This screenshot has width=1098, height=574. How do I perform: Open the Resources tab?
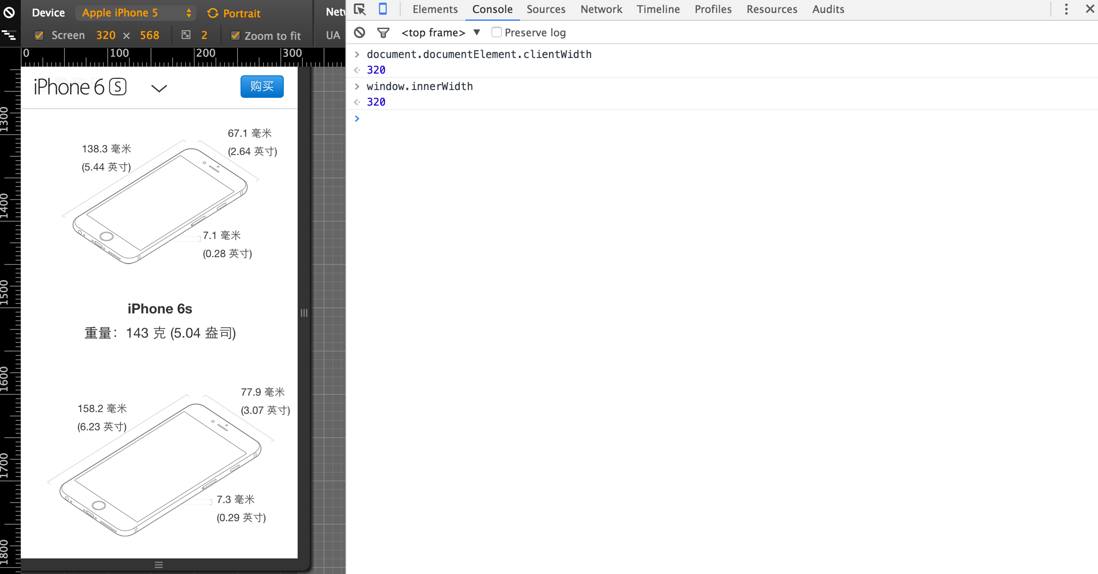(772, 9)
